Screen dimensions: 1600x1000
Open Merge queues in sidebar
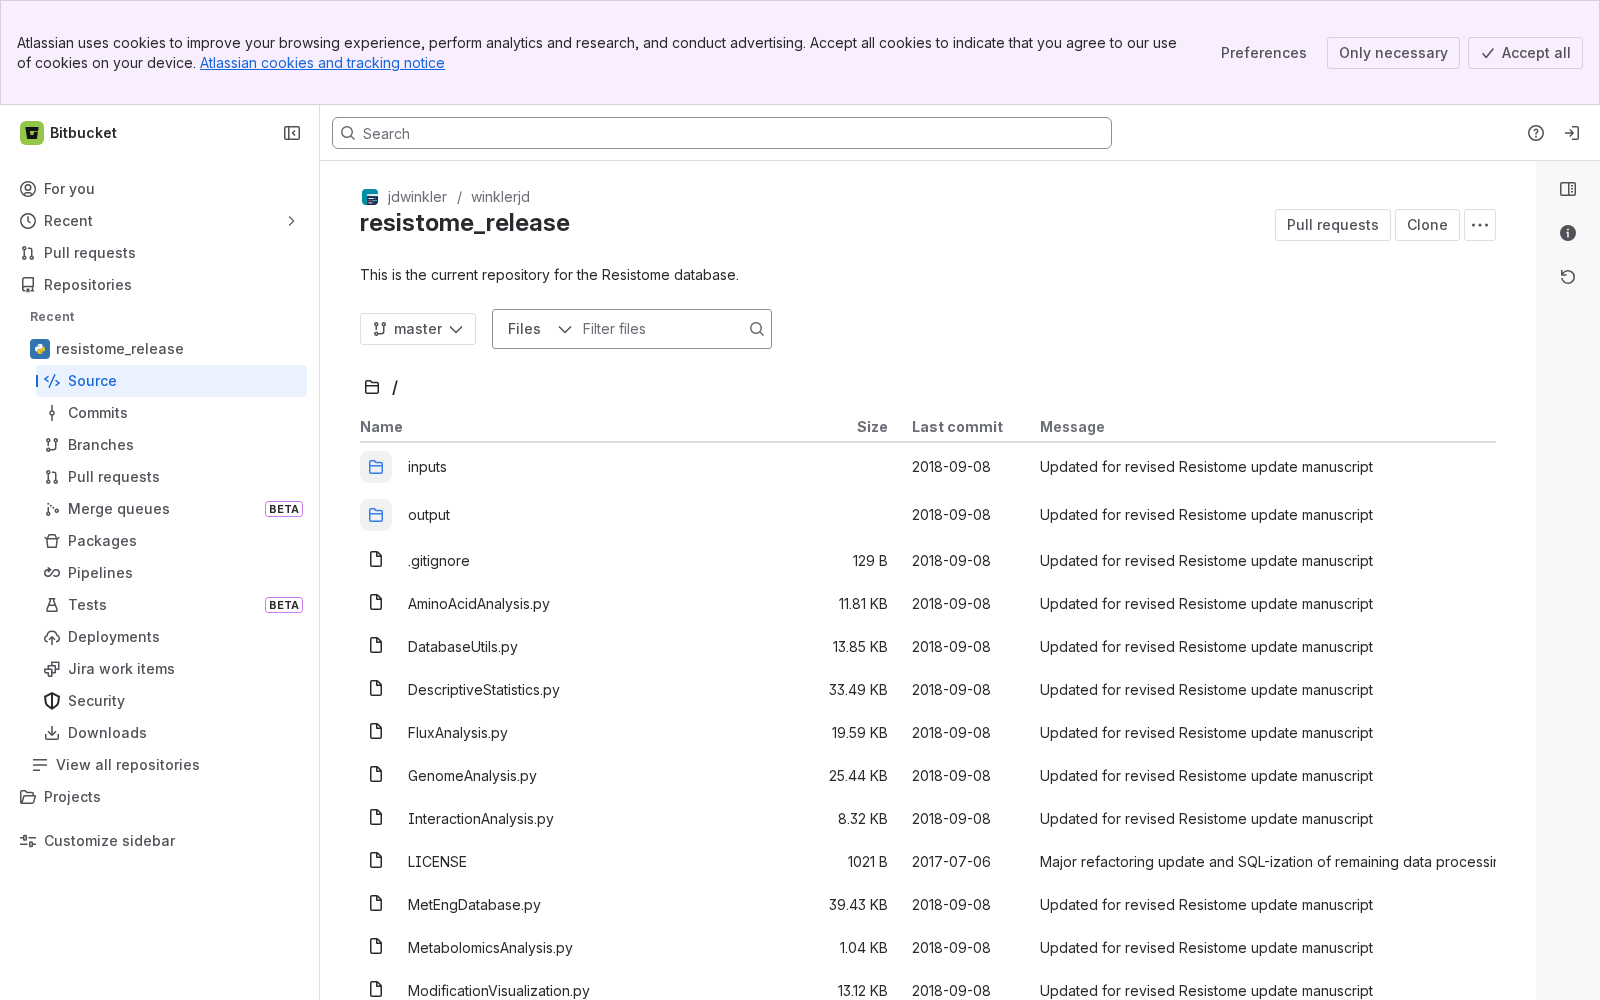[171, 509]
